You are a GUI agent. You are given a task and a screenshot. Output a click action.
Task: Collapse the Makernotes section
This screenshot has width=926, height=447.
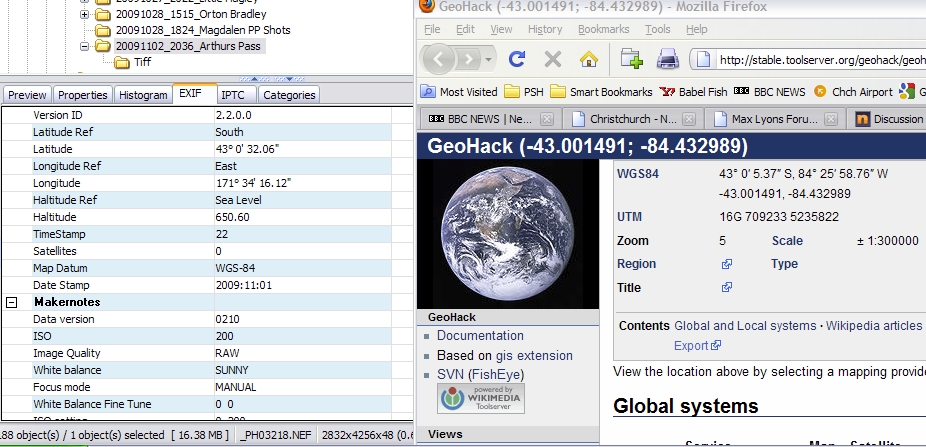coord(11,302)
